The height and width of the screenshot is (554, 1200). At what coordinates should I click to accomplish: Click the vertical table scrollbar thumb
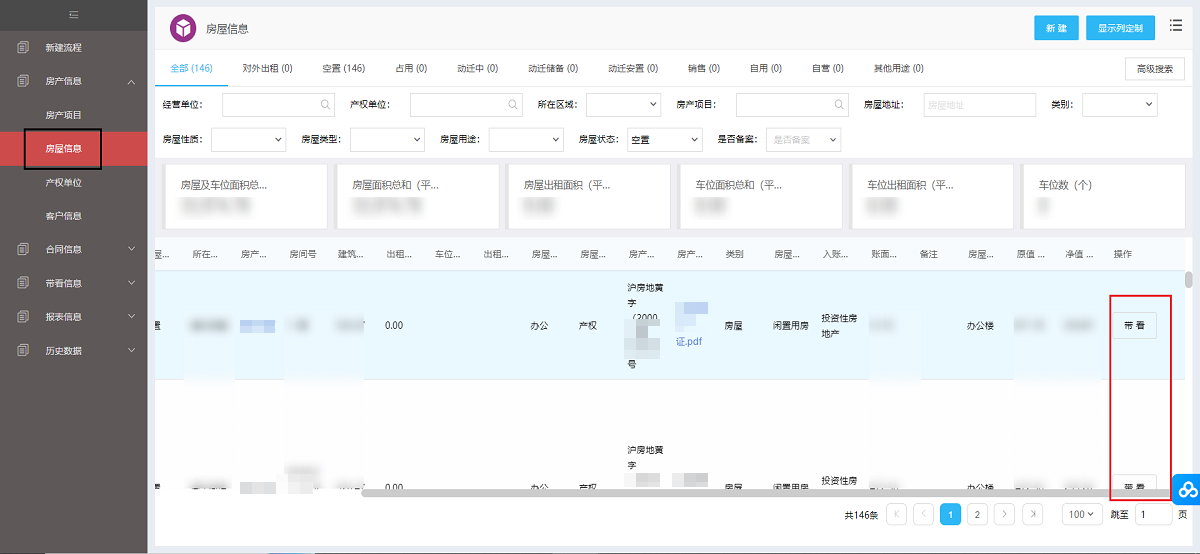pos(1188,279)
